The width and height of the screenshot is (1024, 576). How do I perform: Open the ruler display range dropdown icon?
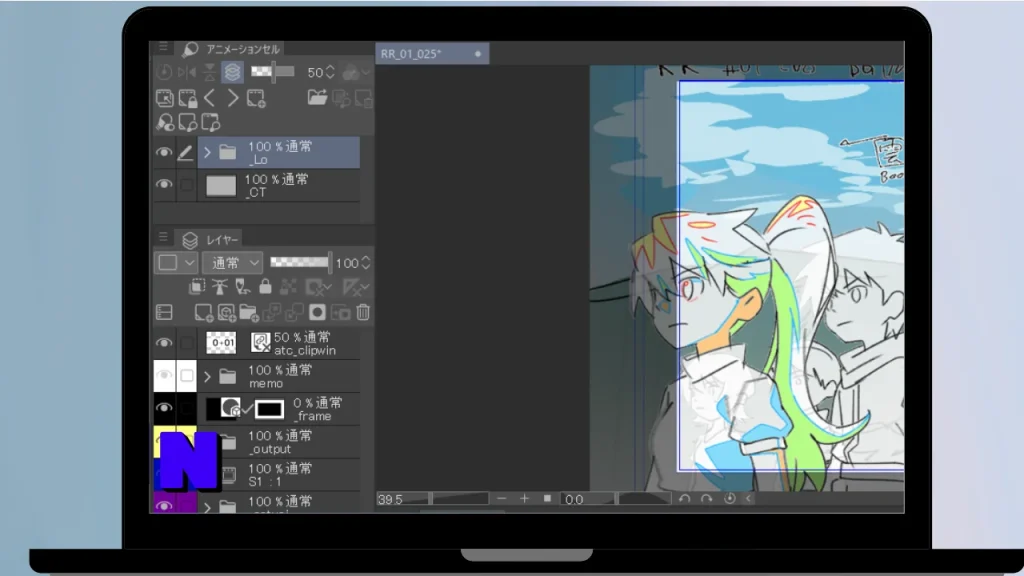tap(356, 287)
